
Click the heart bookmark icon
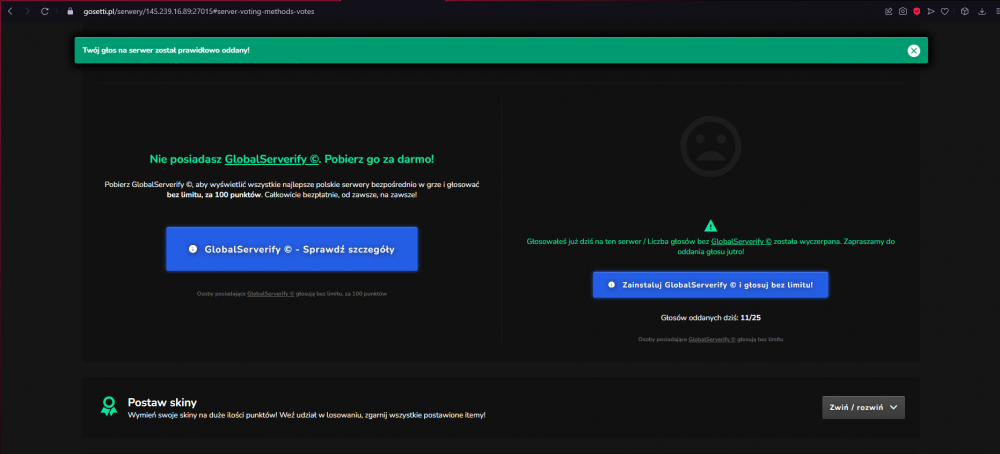click(x=945, y=11)
